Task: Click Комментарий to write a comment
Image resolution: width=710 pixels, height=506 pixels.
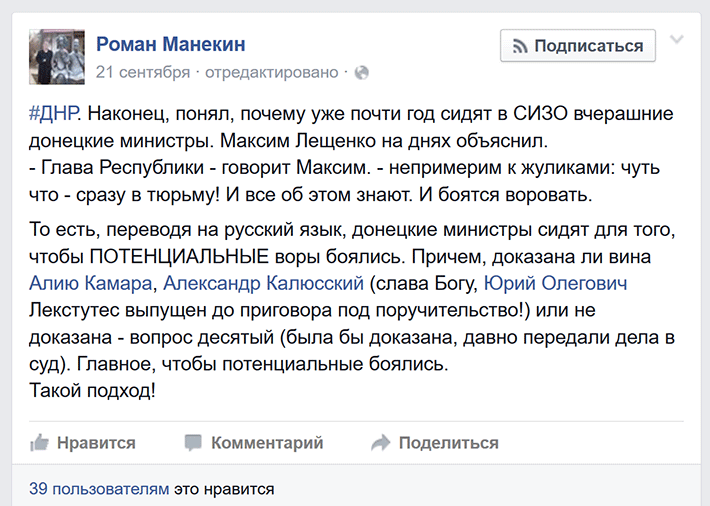Action: [x=267, y=443]
